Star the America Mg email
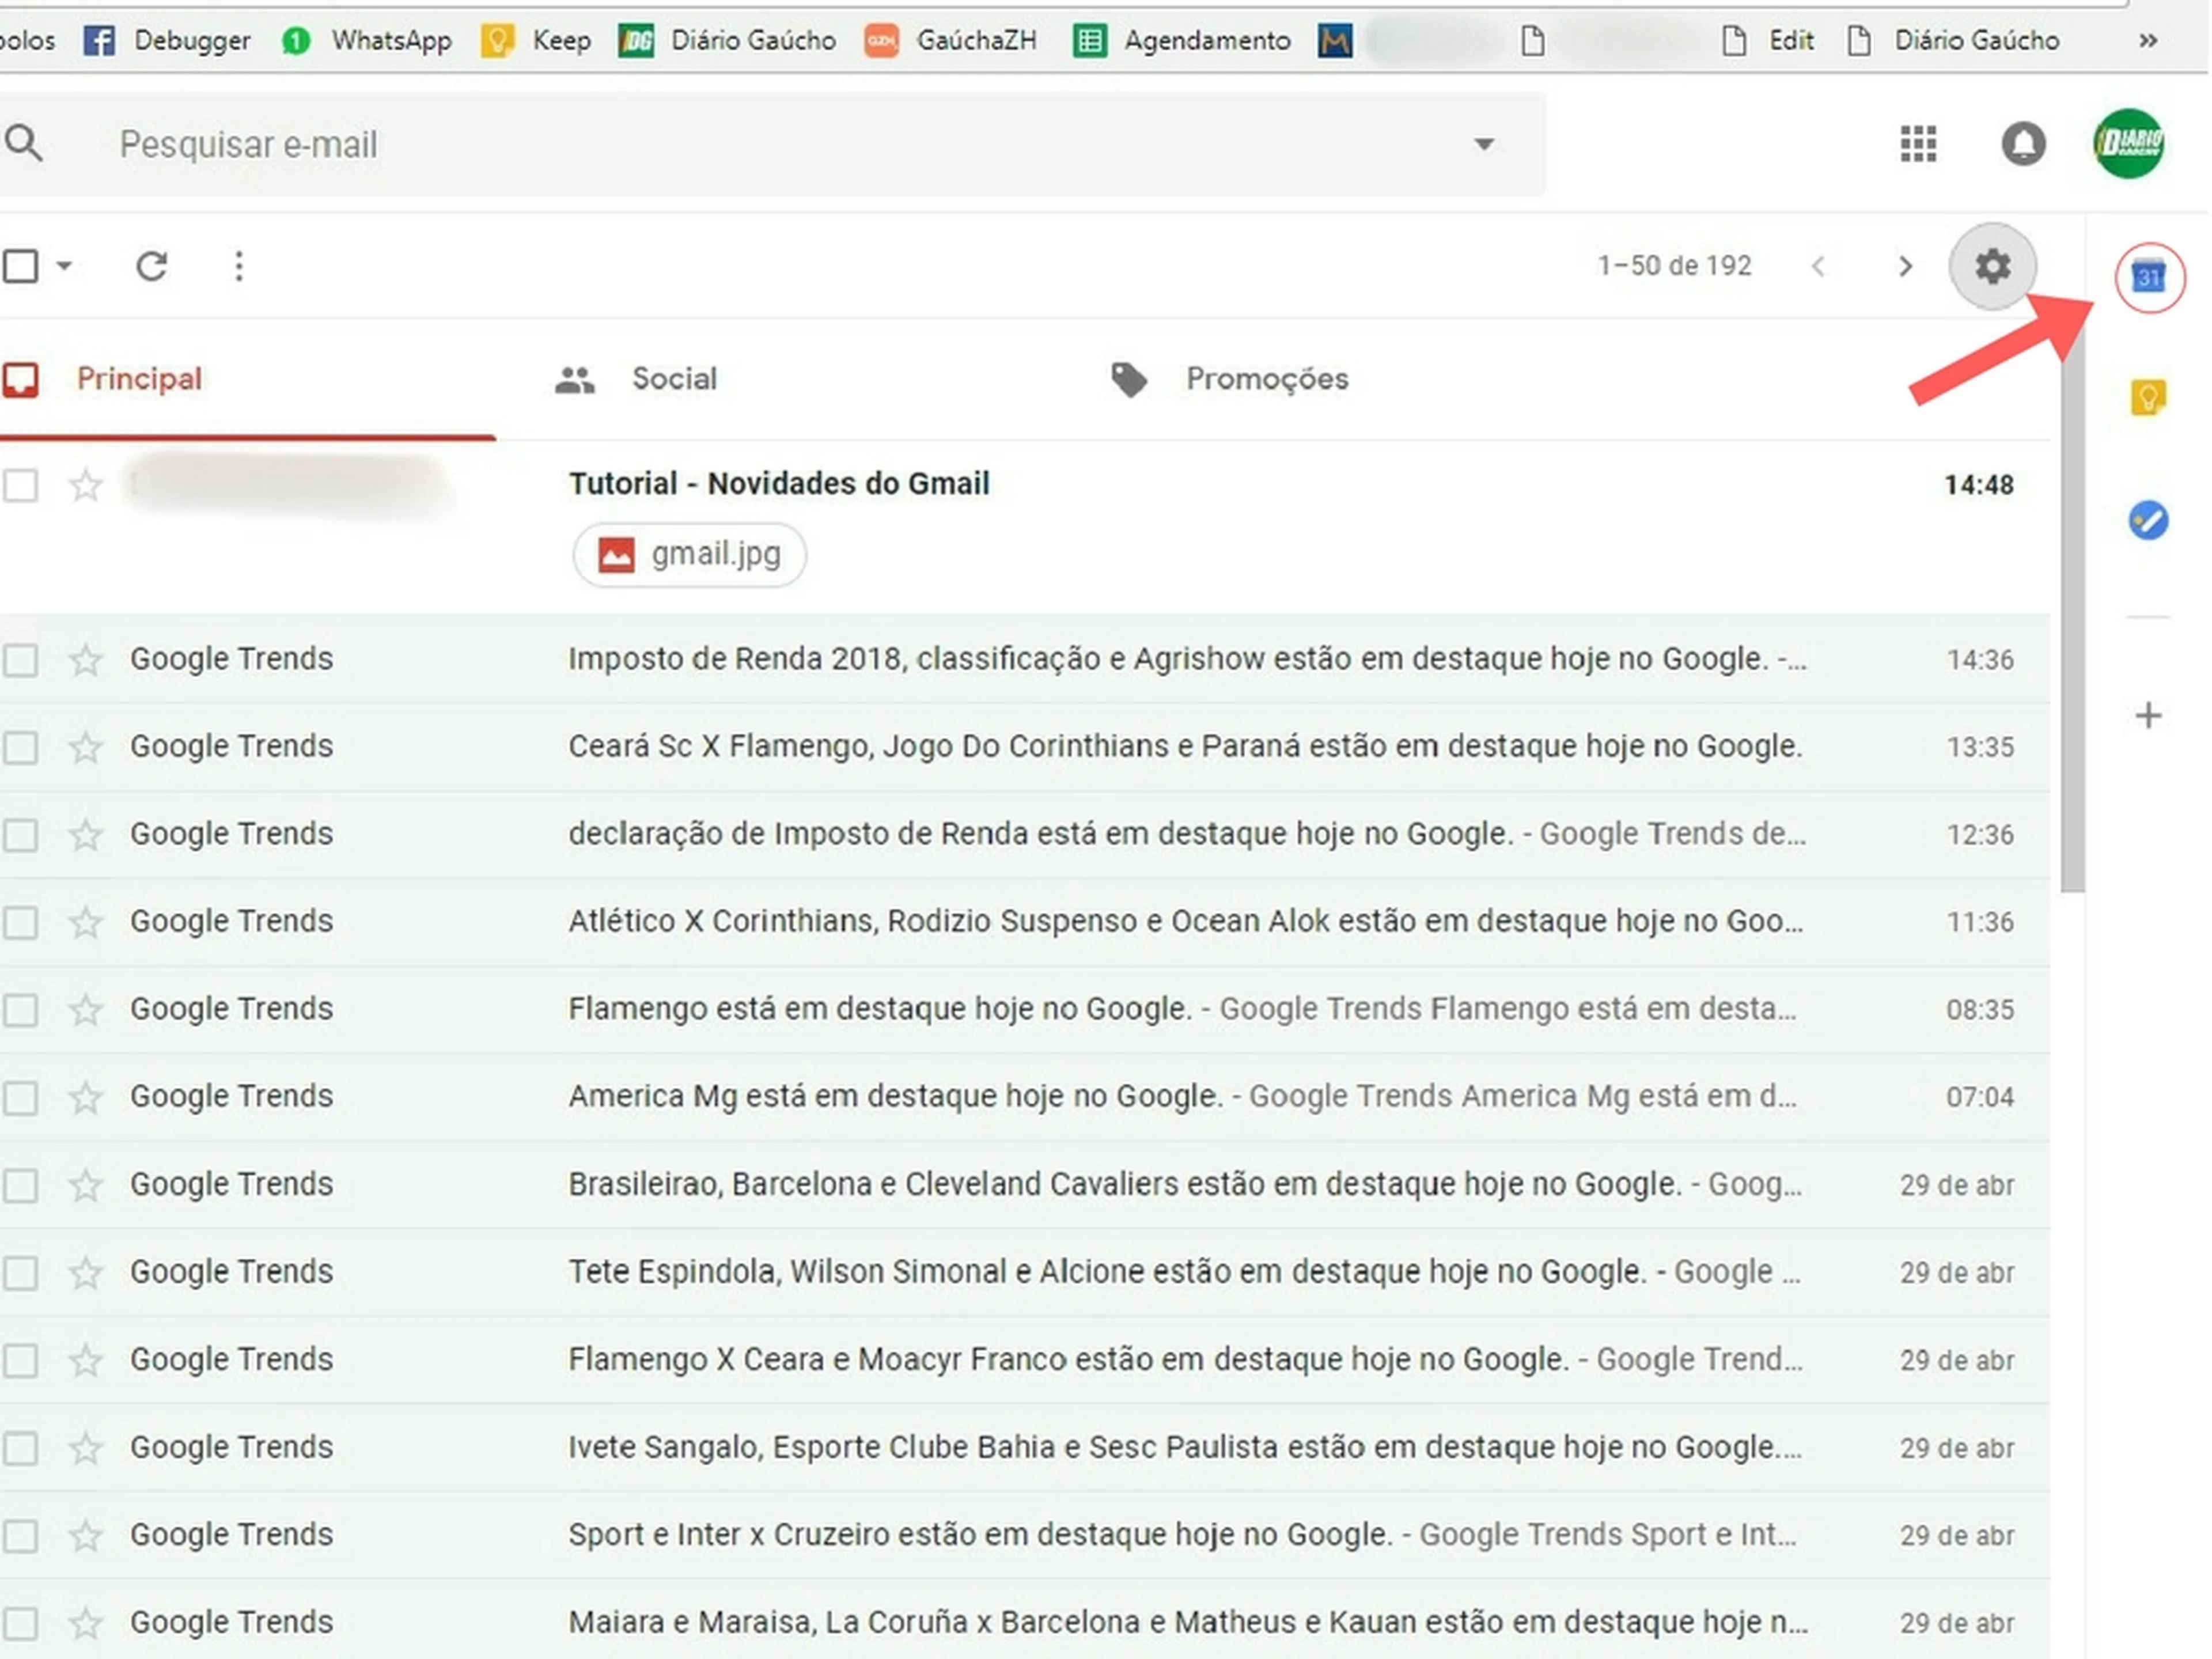2212x1659 pixels. [x=85, y=1097]
